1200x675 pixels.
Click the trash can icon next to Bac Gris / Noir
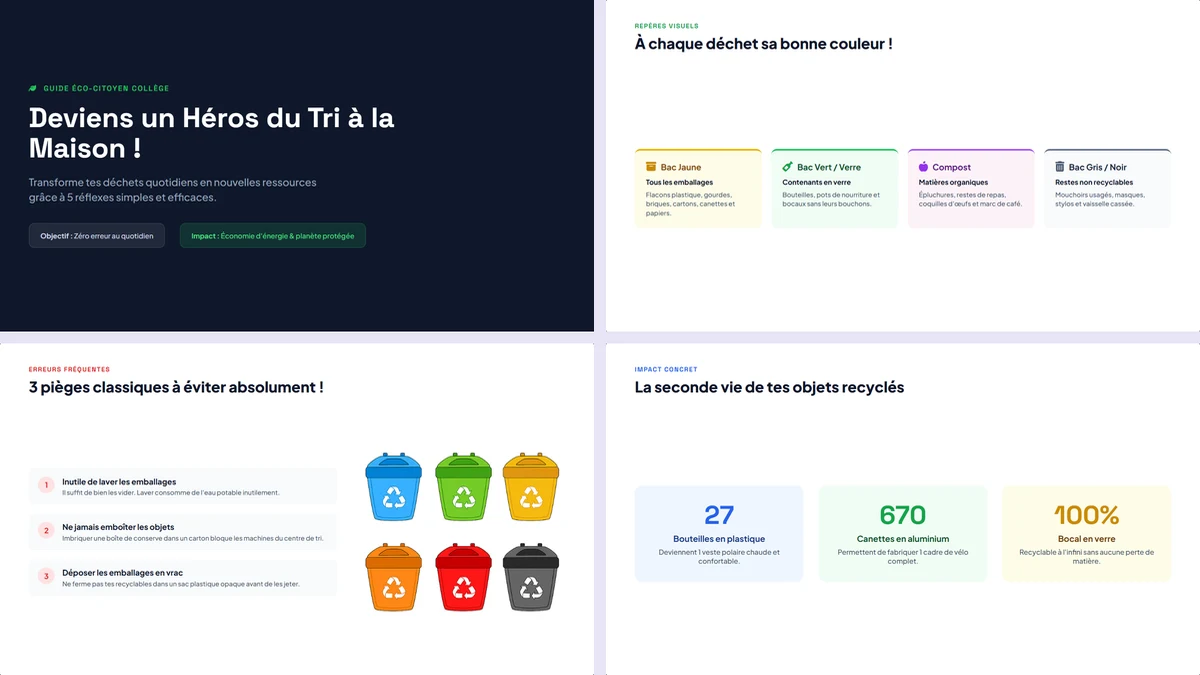coord(1060,167)
